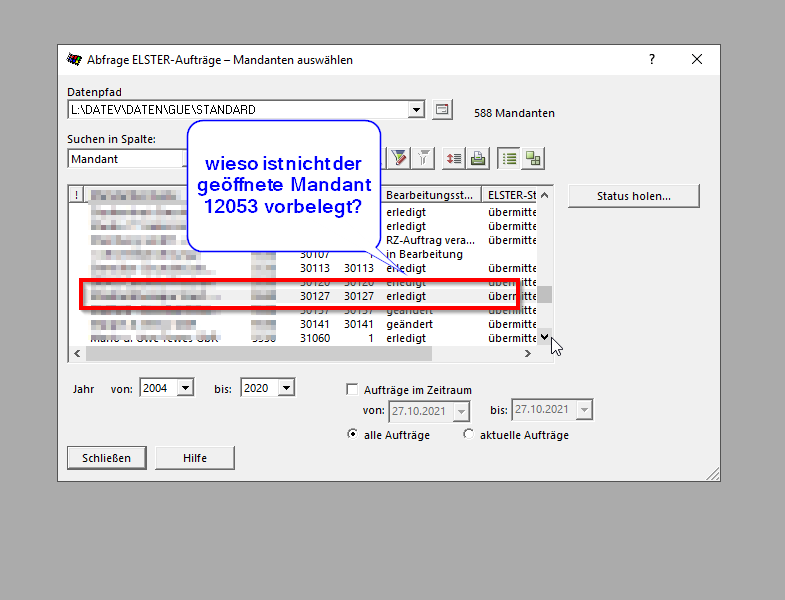785x600 pixels.
Task: Open the edit filter funnel icon
Action: click(399, 159)
